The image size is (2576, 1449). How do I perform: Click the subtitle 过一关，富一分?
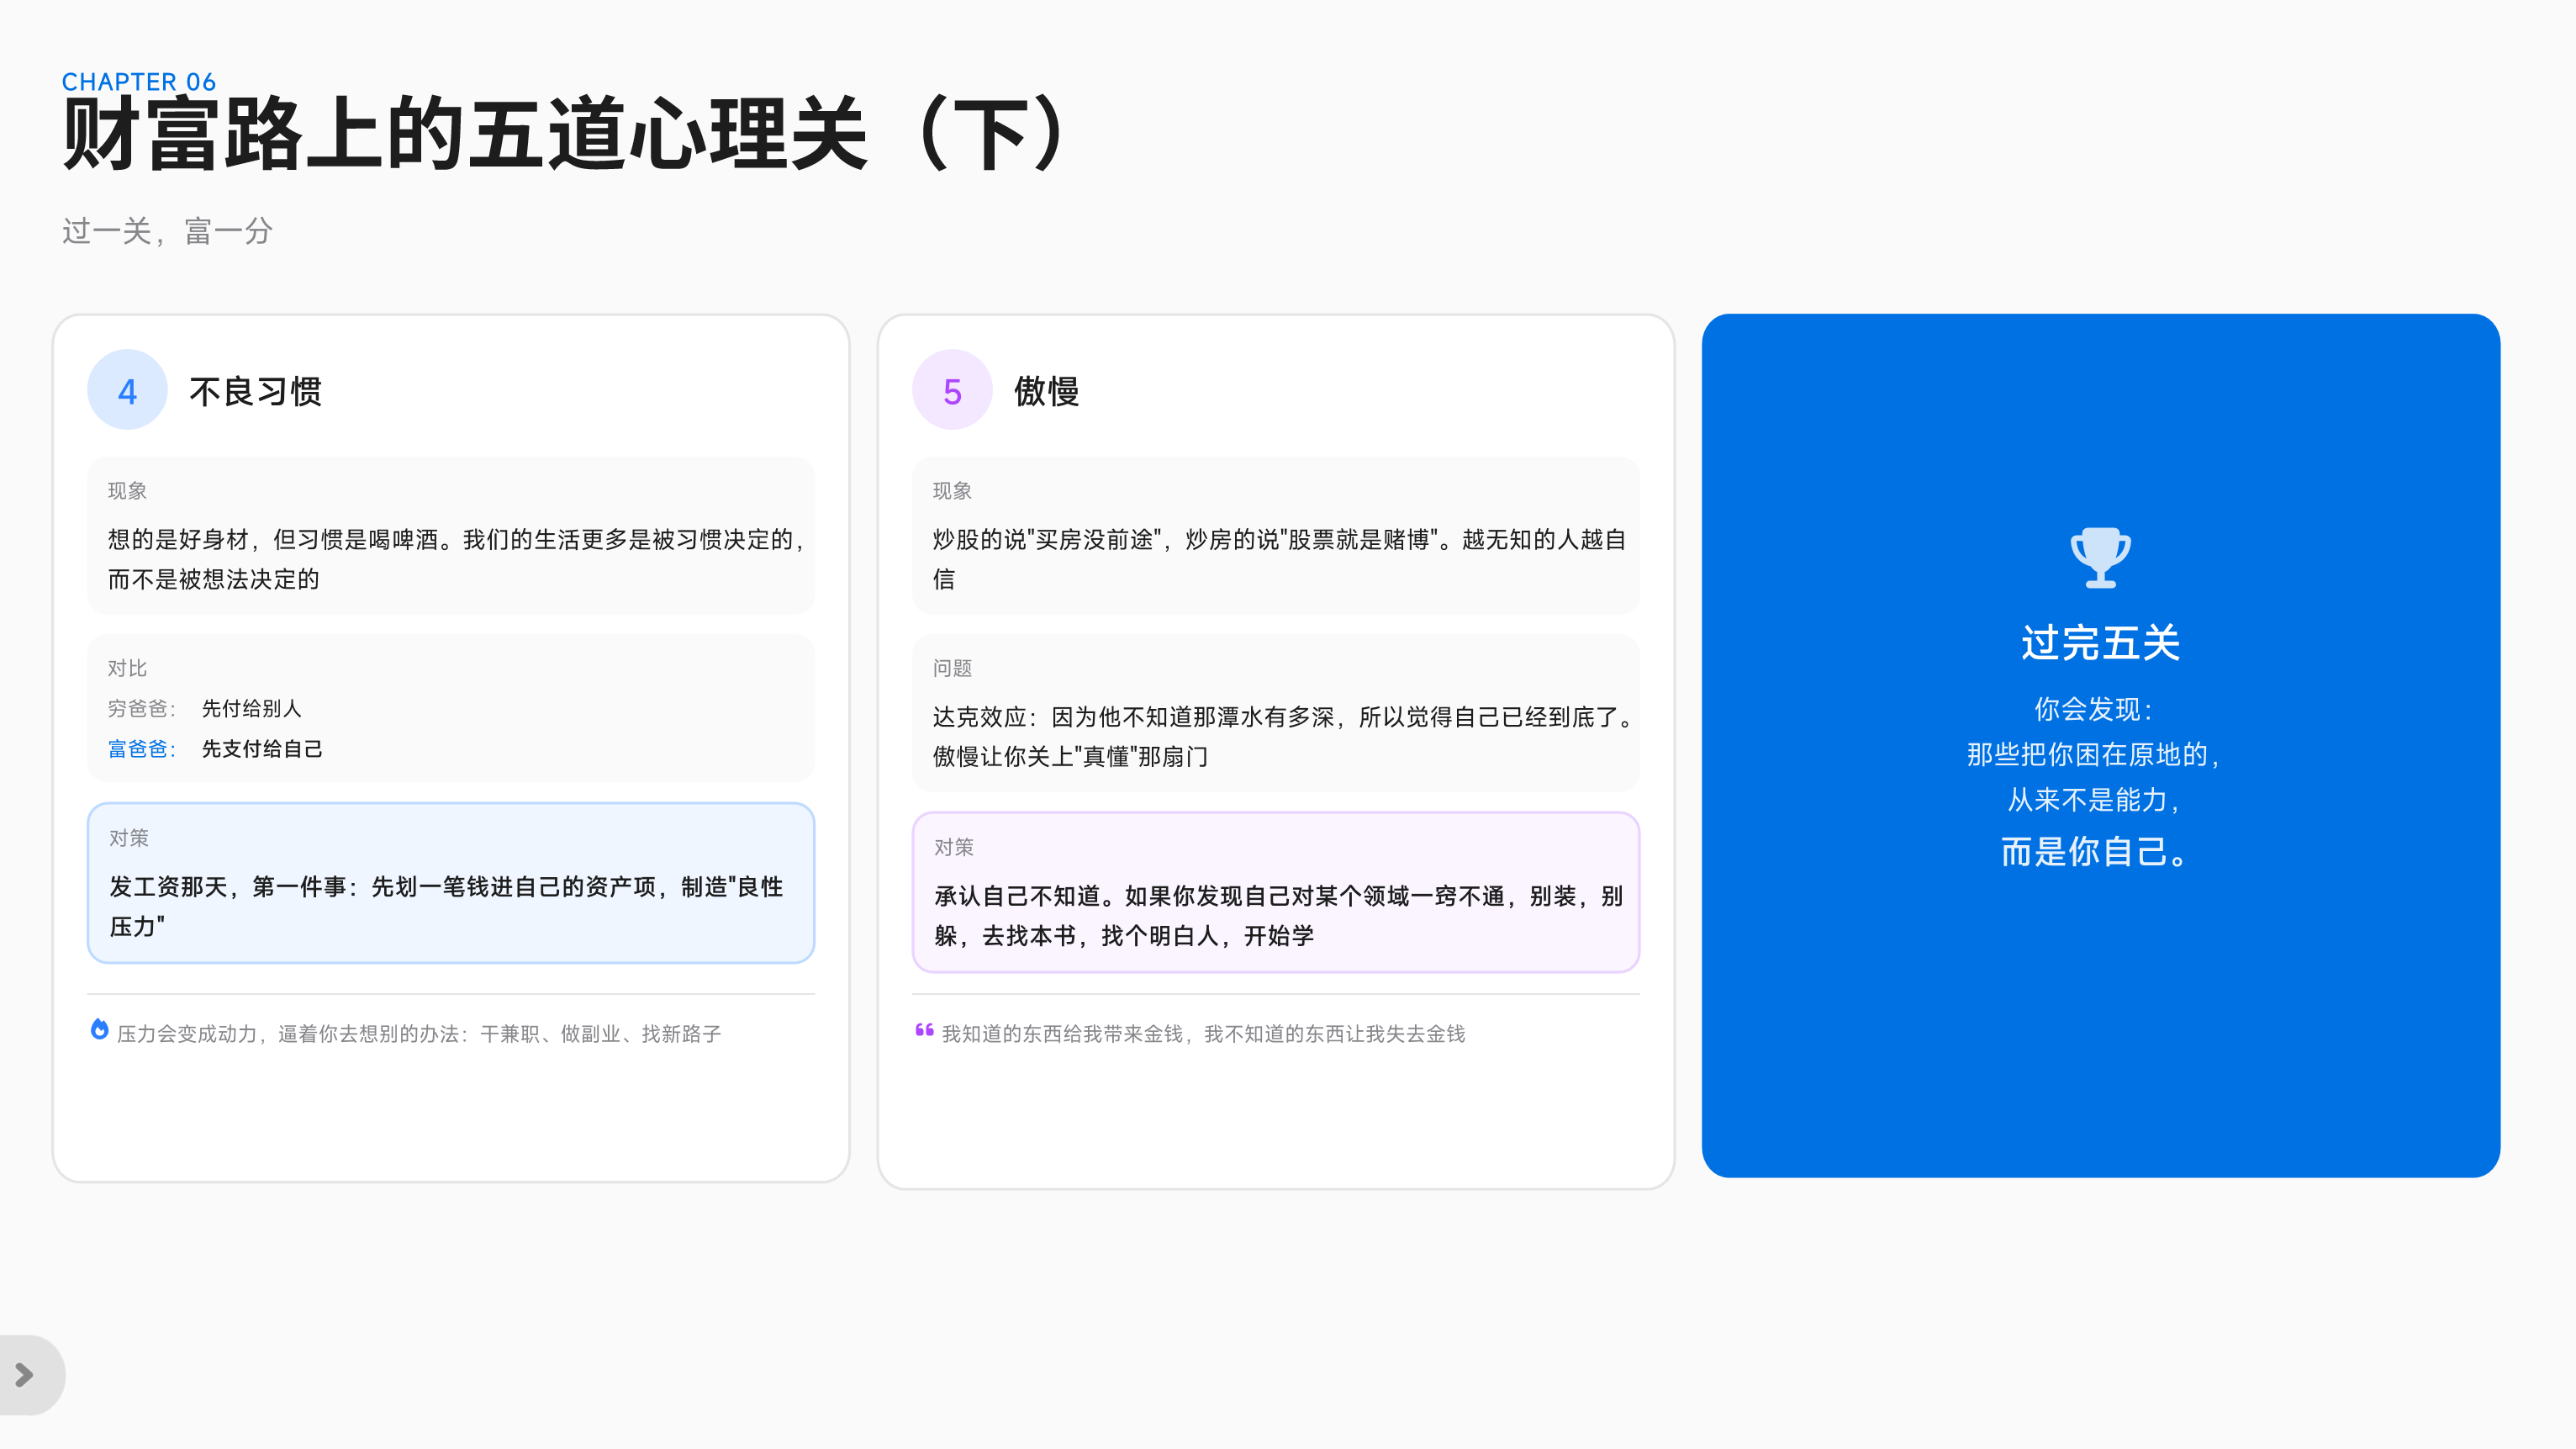pos(167,231)
